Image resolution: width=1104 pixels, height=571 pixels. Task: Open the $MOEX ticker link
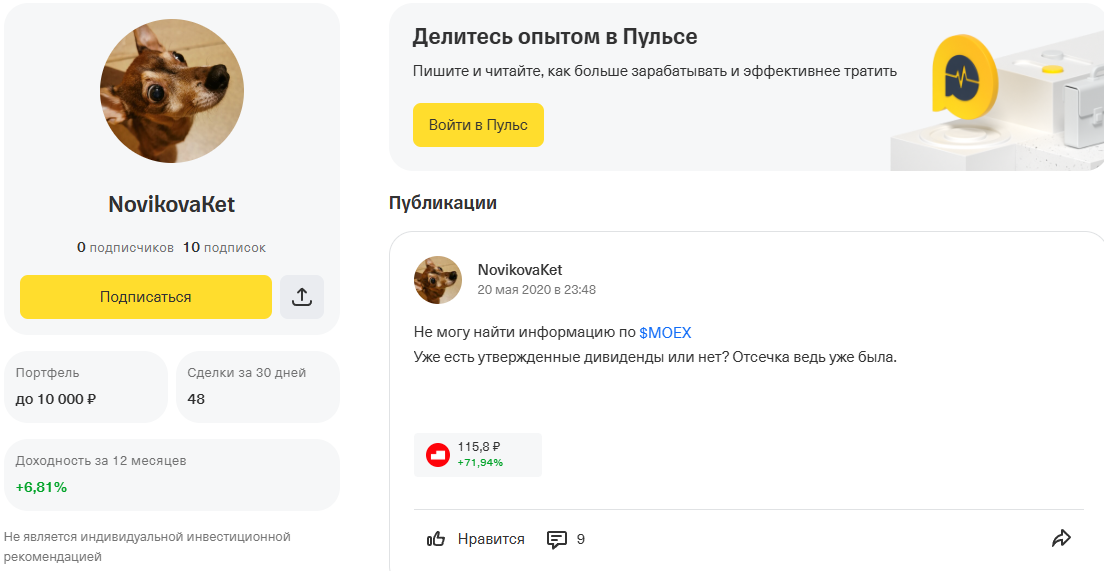point(665,332)
